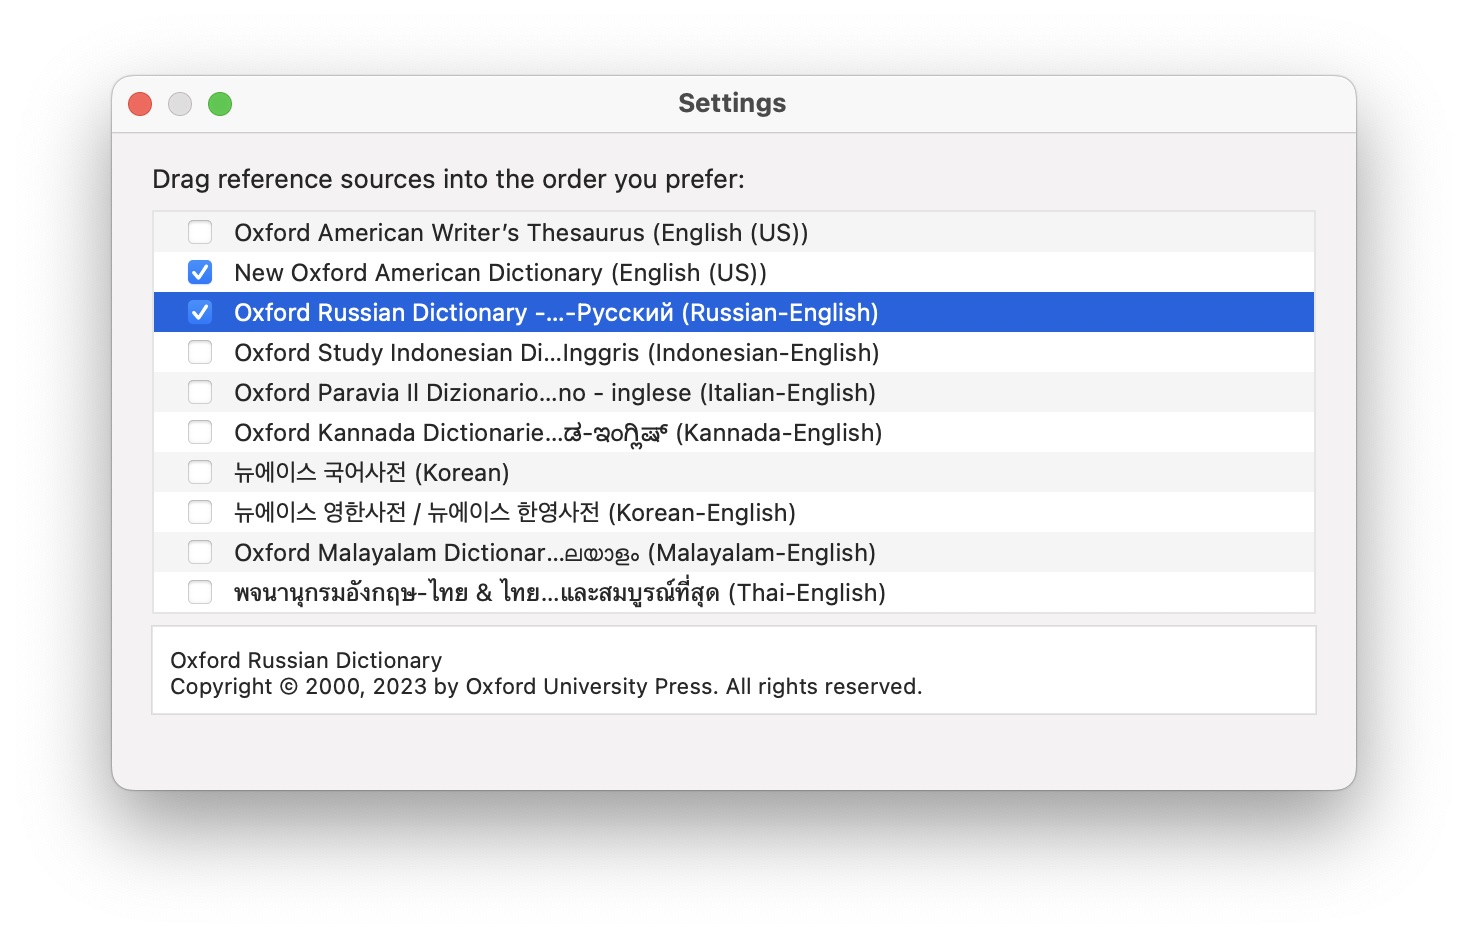
Task: Select New Oxford American Dictionary row text
Action: [x=500, y=273]
